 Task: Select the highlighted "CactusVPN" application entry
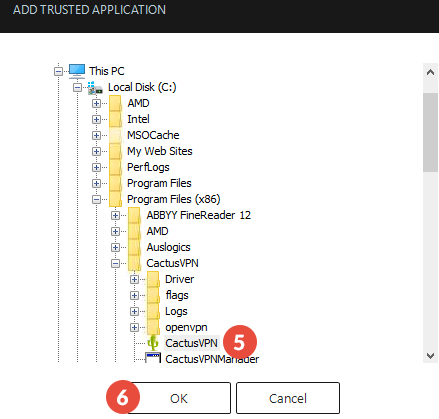(192, 343)
